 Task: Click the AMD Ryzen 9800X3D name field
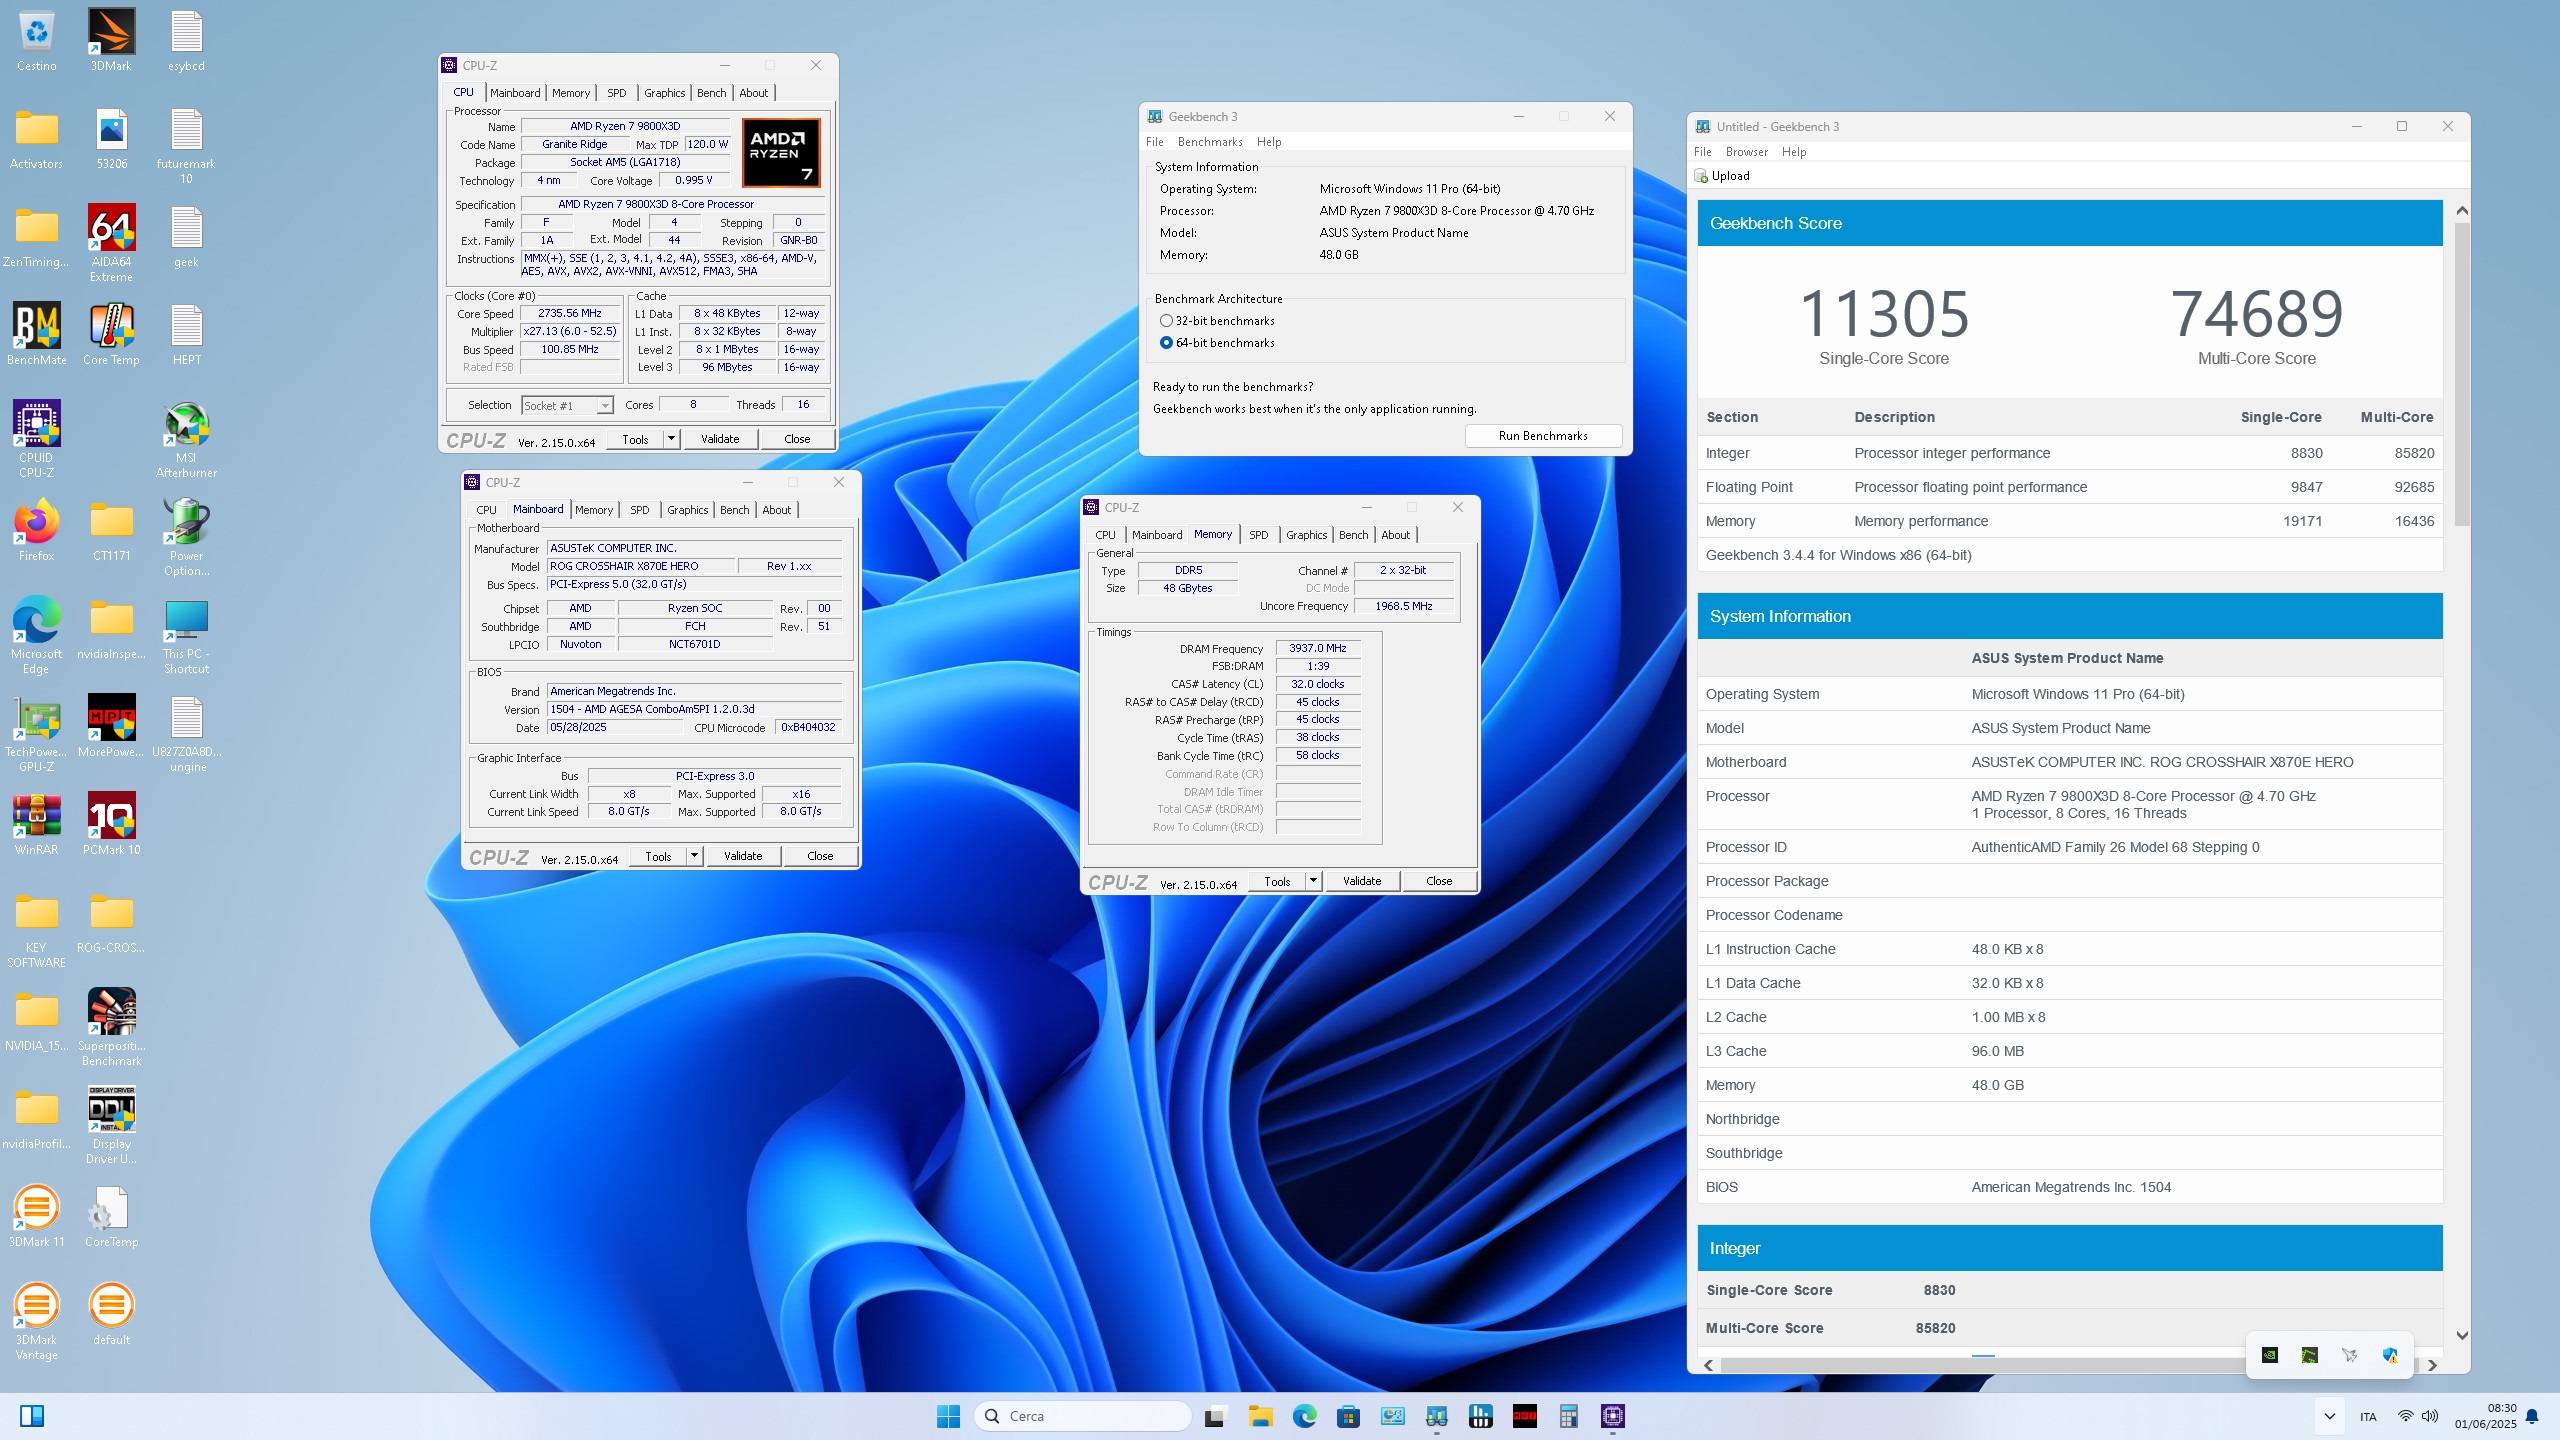tap(625, 126)
